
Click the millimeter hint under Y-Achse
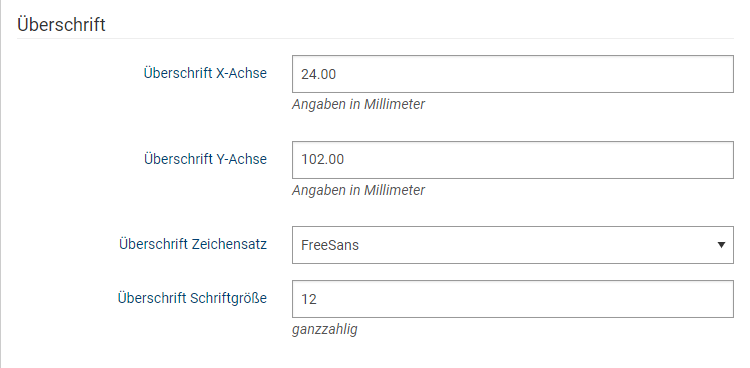(358, 190)
